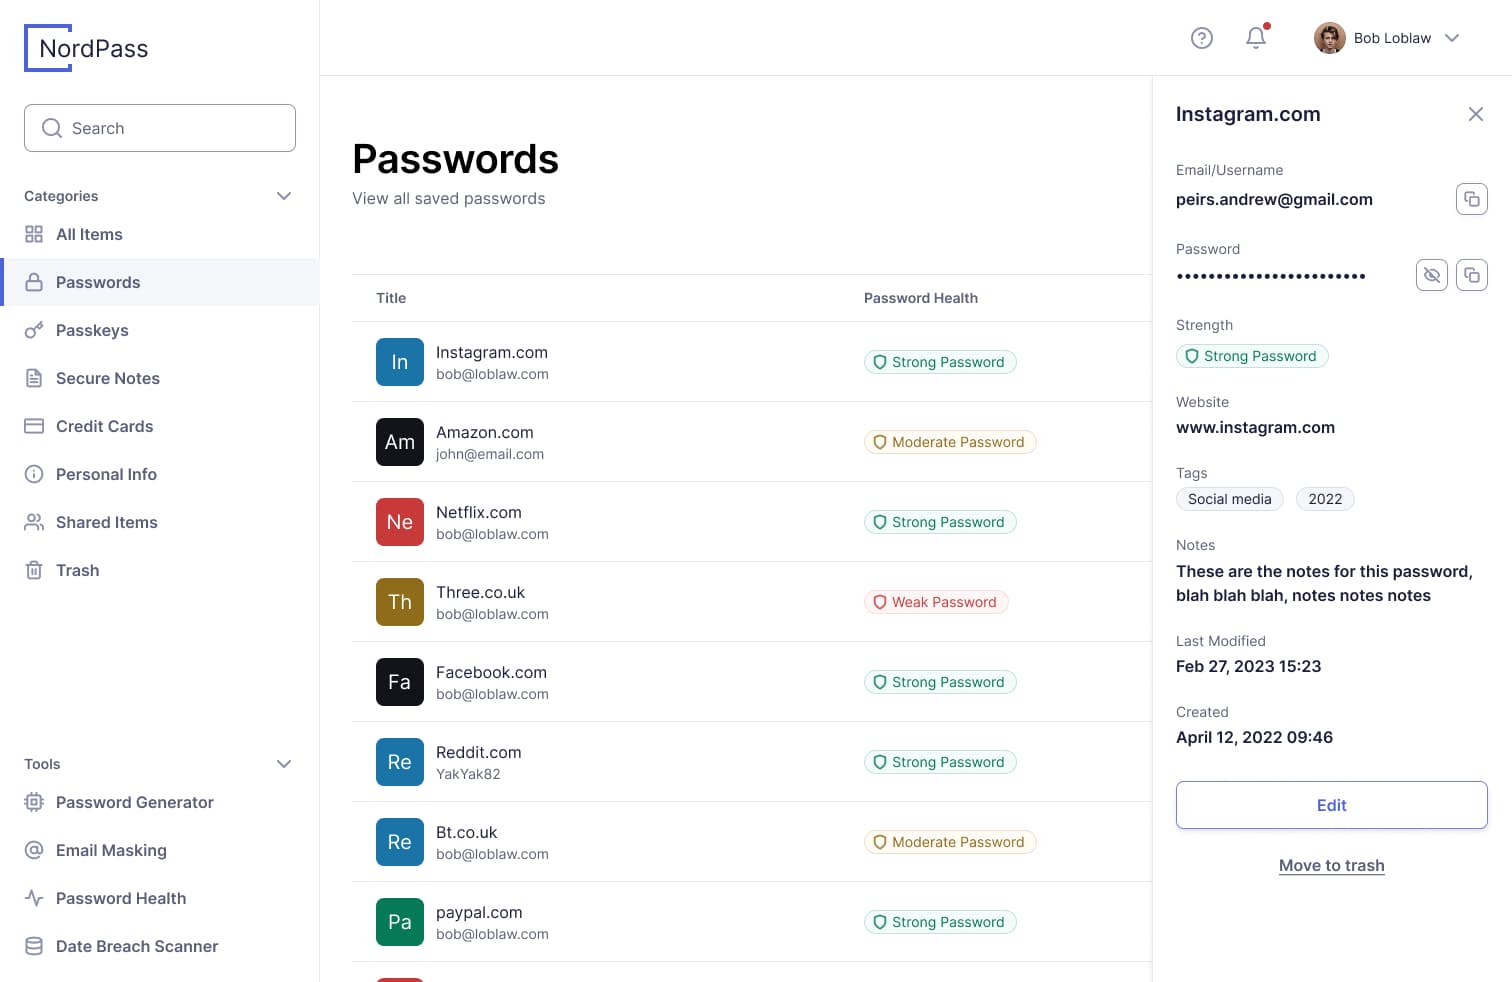Click Moderate Password badge for Amazon.com
Screen dimensions: 1512x982
click(x=950, y=442)
